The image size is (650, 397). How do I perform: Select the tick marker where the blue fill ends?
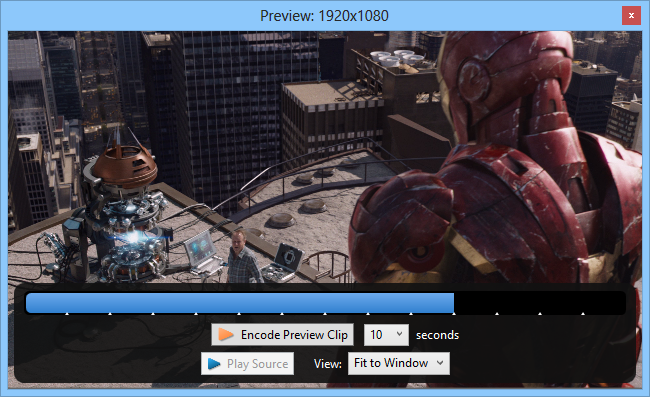(454, 314)
